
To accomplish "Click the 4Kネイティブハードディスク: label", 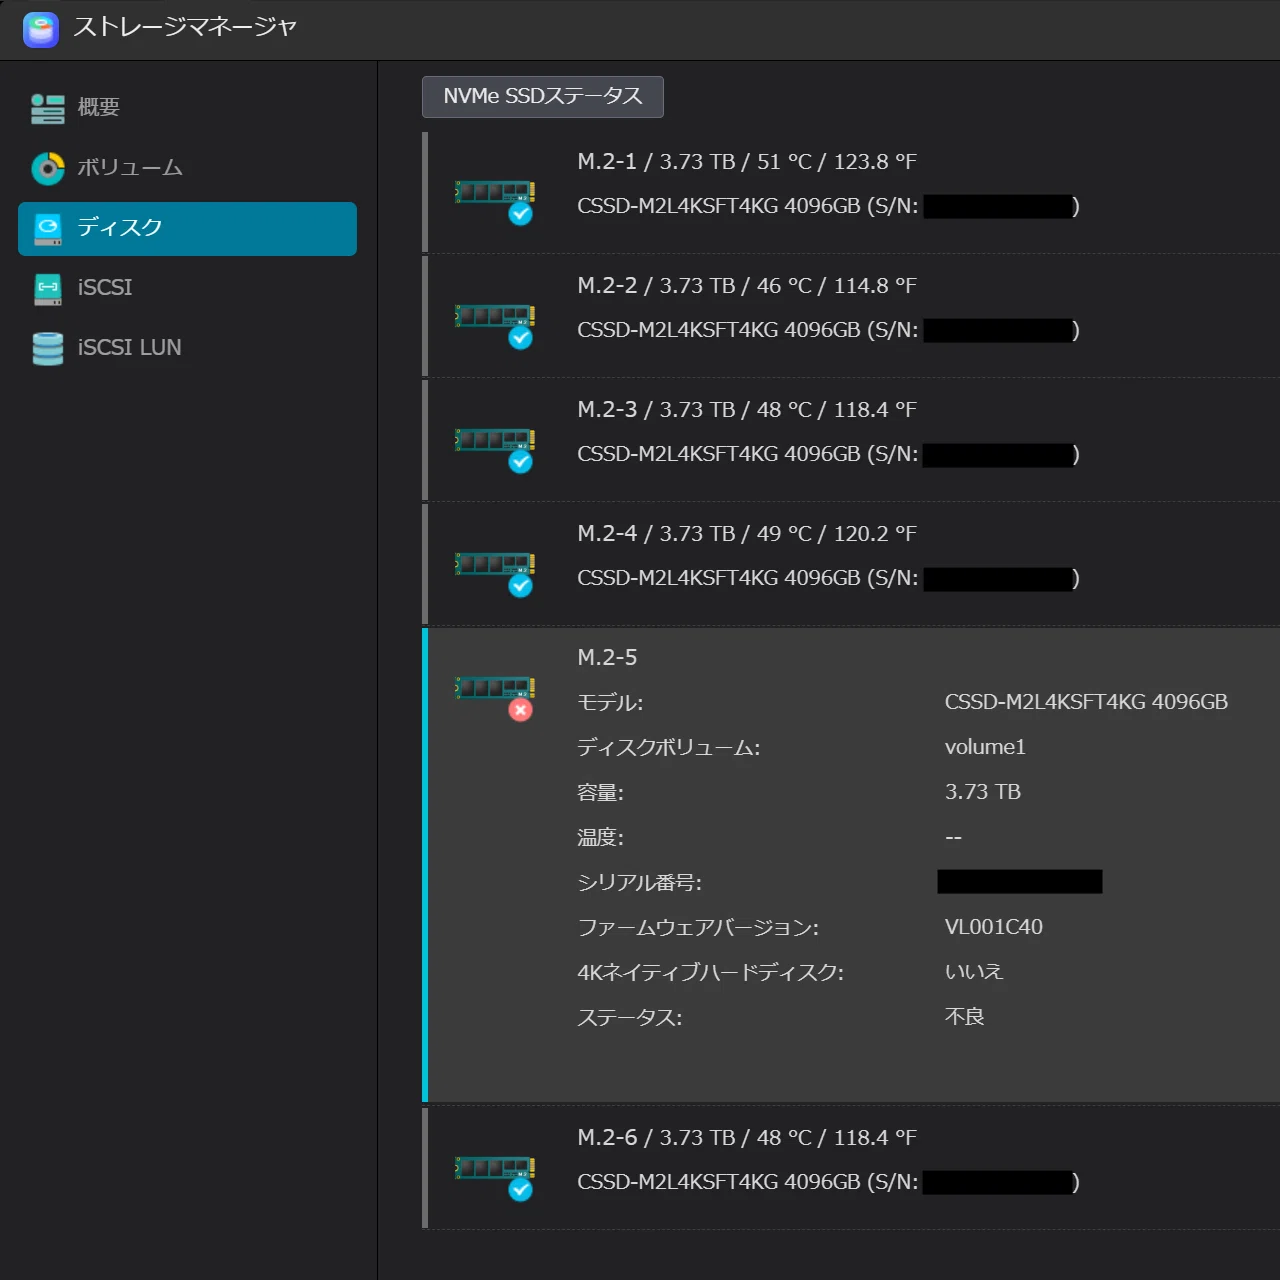I will tap(710, 973).
